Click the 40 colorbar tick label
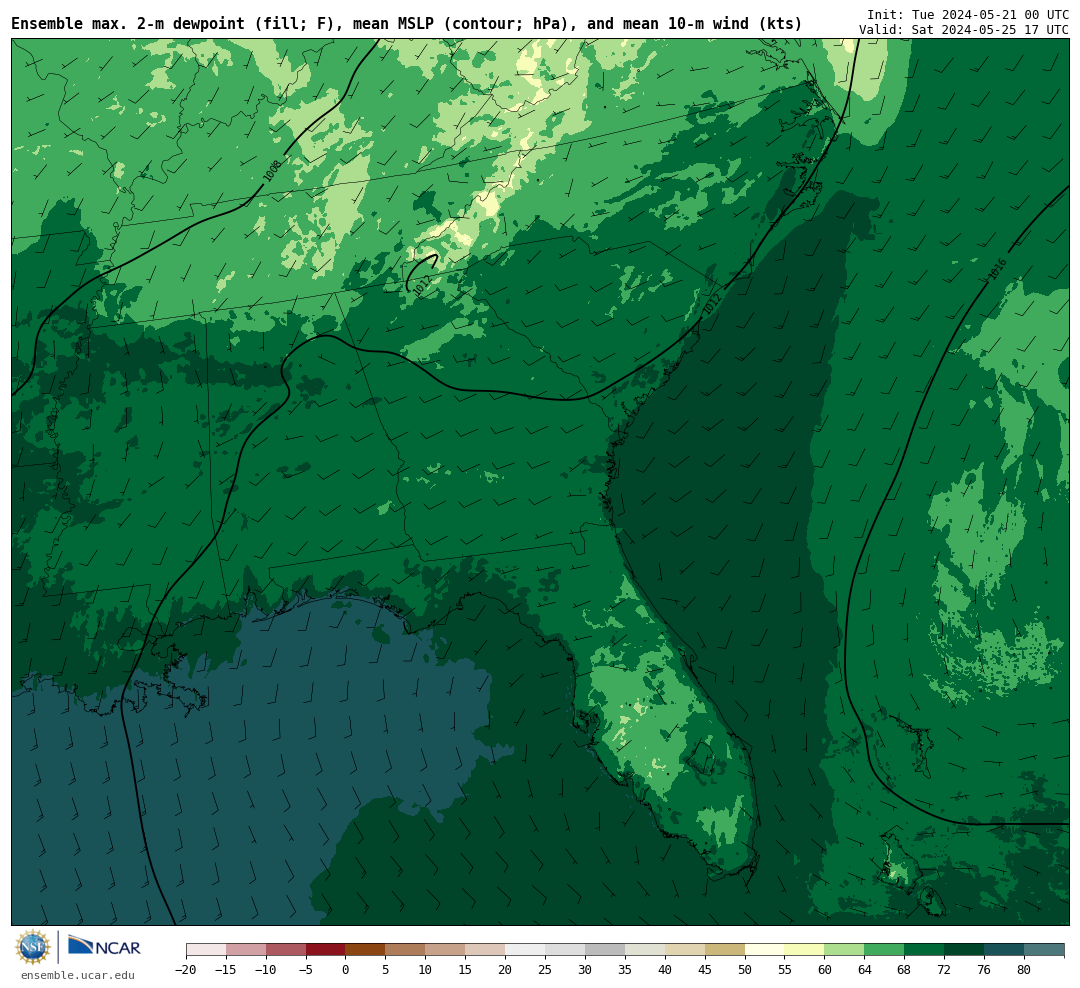1080x988 pixels. [665, 969]
